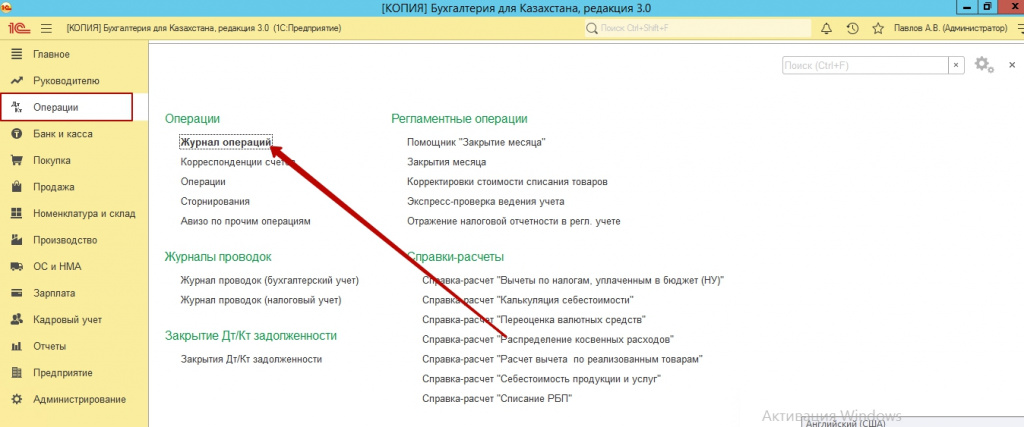Open Корректировки стоимости списания товаров

(x=507, y=182)
